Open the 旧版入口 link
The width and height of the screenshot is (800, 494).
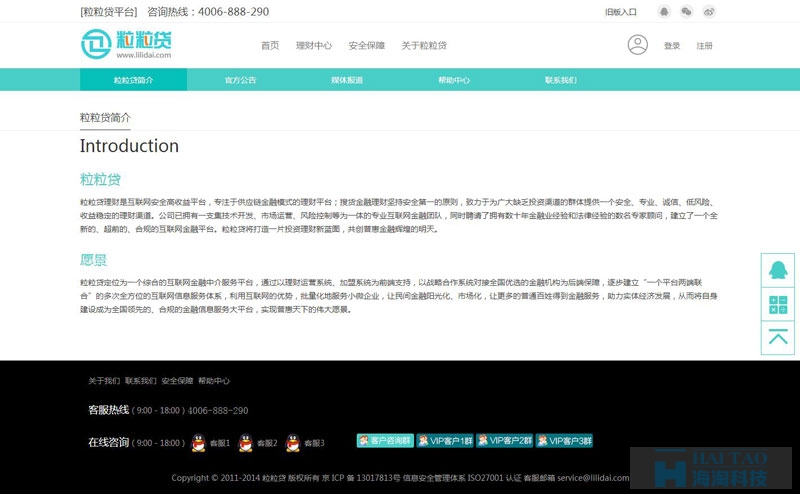621,12
